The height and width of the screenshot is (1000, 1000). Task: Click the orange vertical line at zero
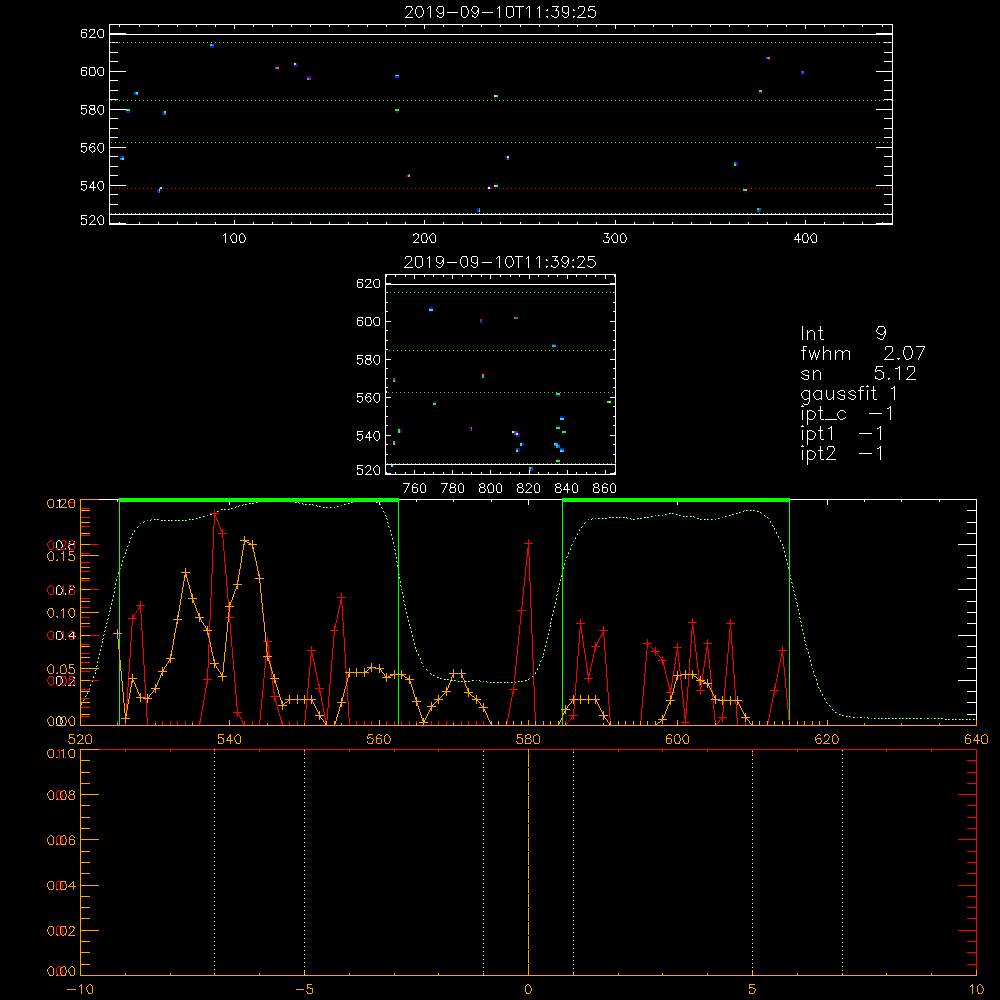(528, 862)
